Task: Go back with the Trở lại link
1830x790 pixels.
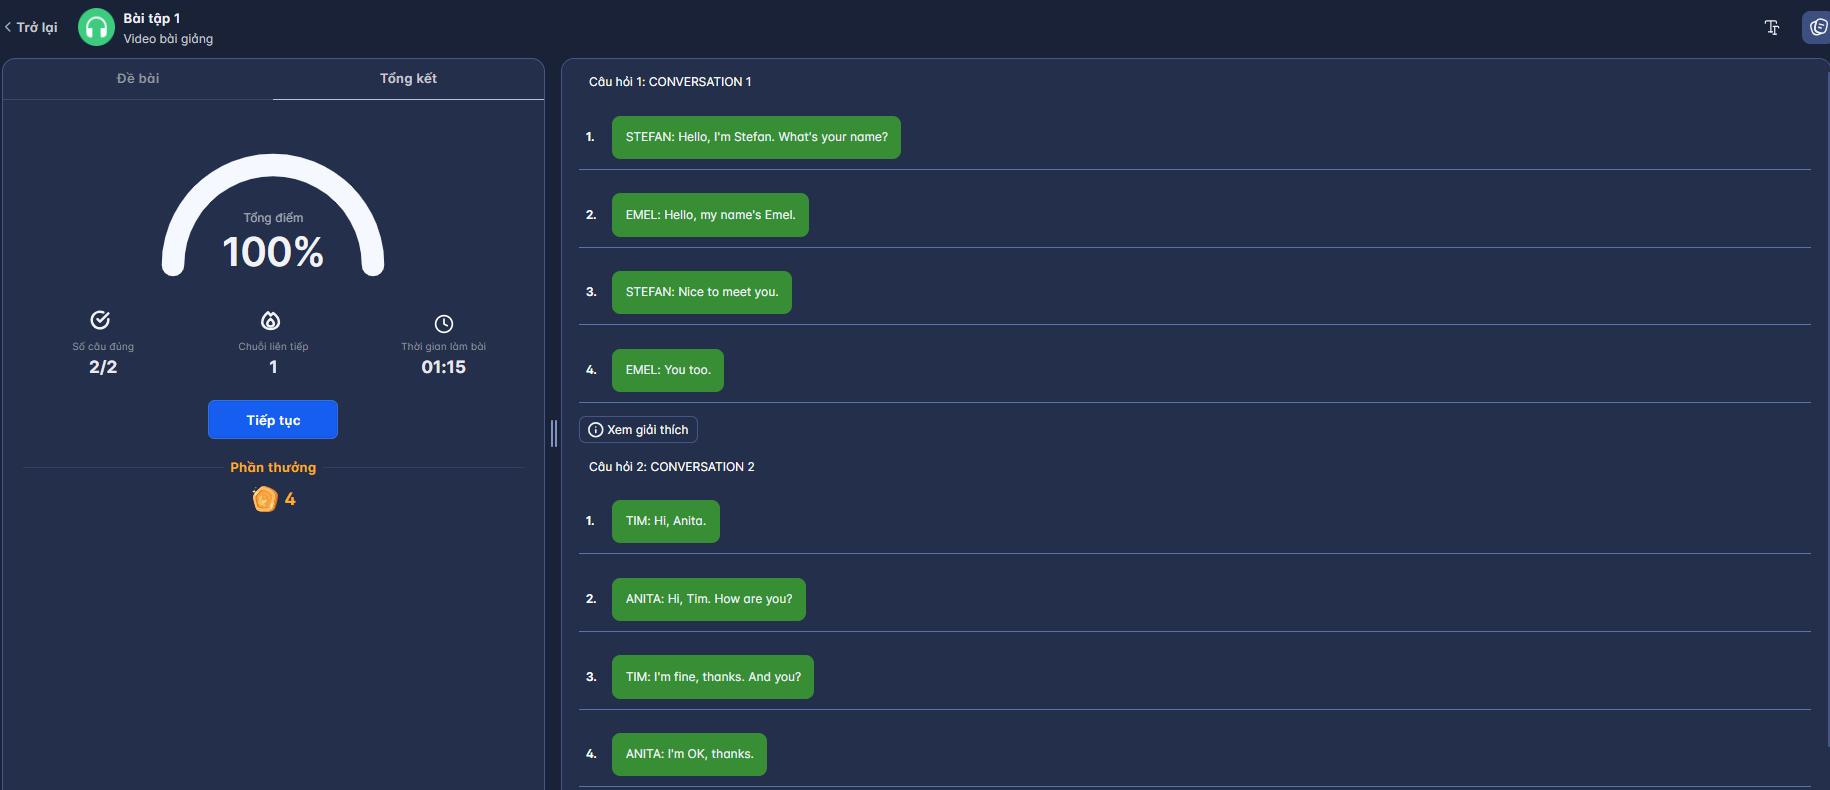Action: point(31,27)
